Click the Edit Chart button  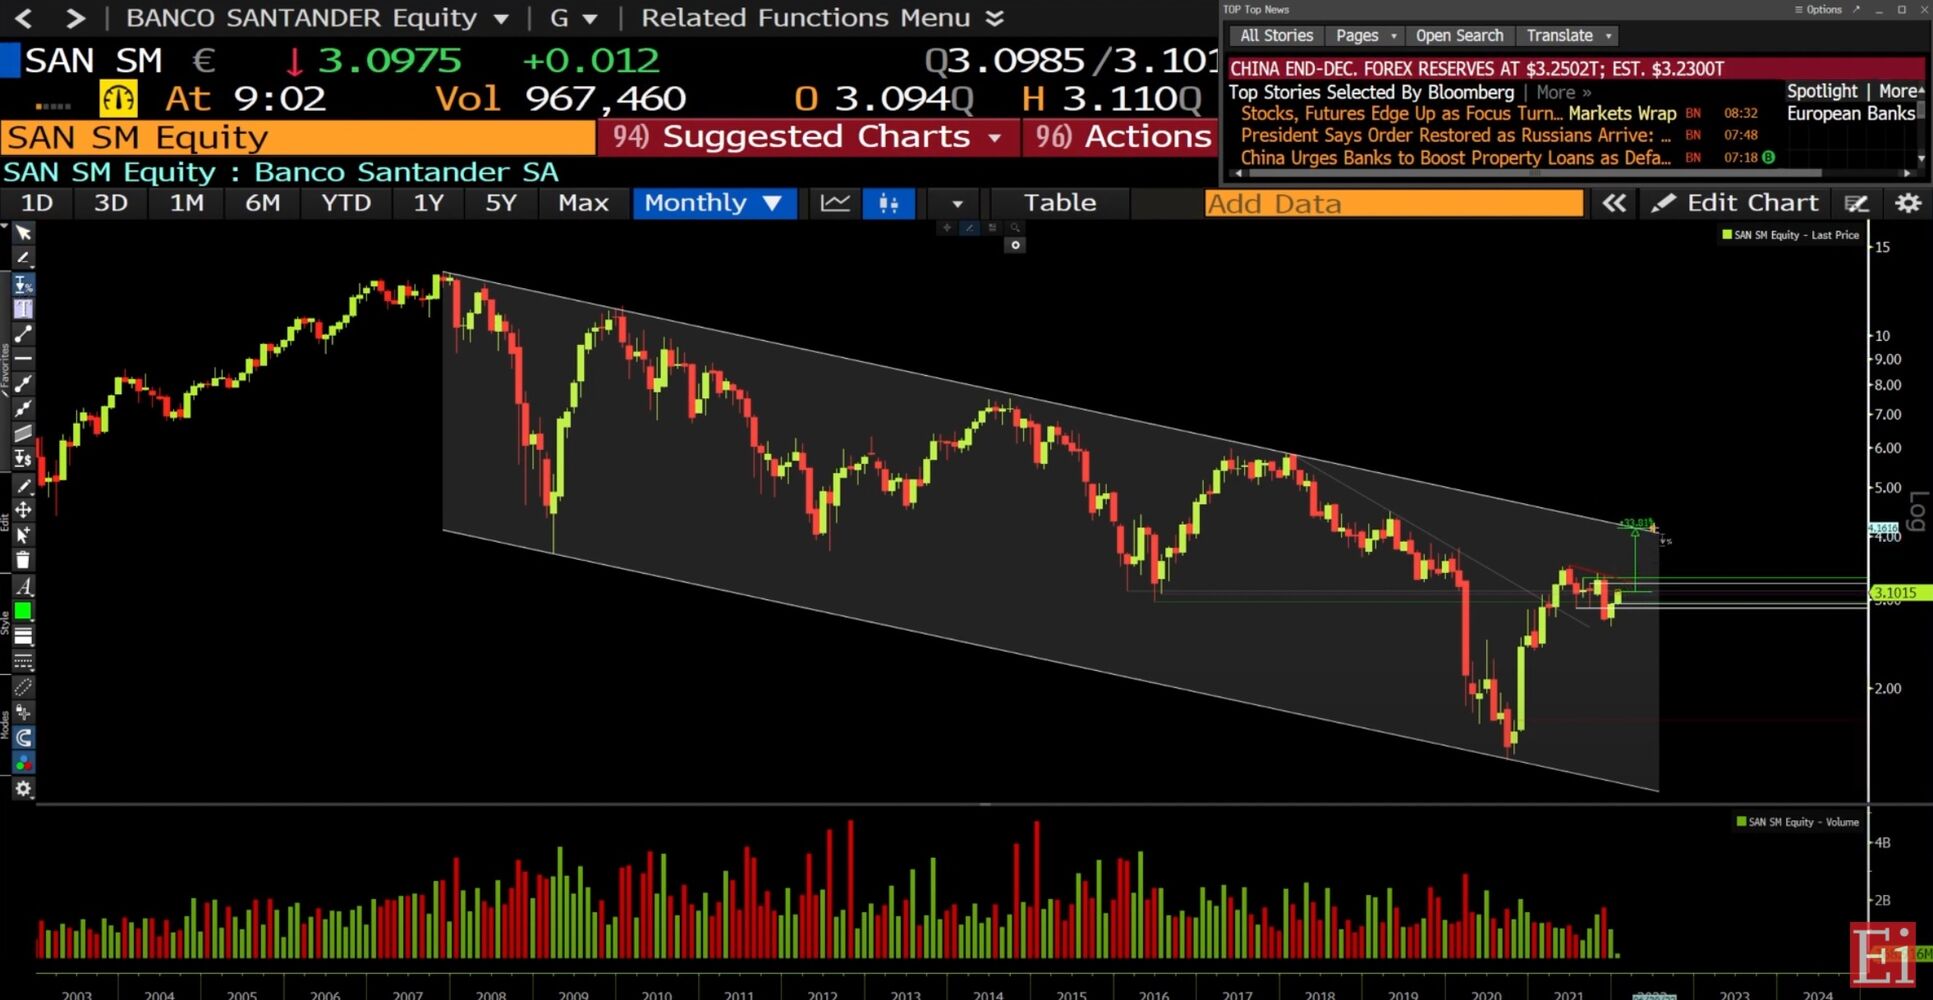coord(1736,203)
